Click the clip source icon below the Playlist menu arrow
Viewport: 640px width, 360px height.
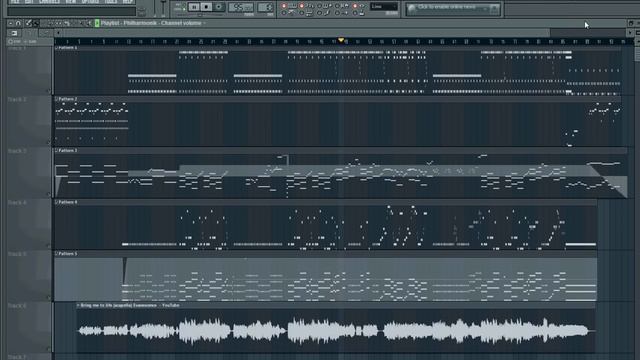[x=14, y=33]
